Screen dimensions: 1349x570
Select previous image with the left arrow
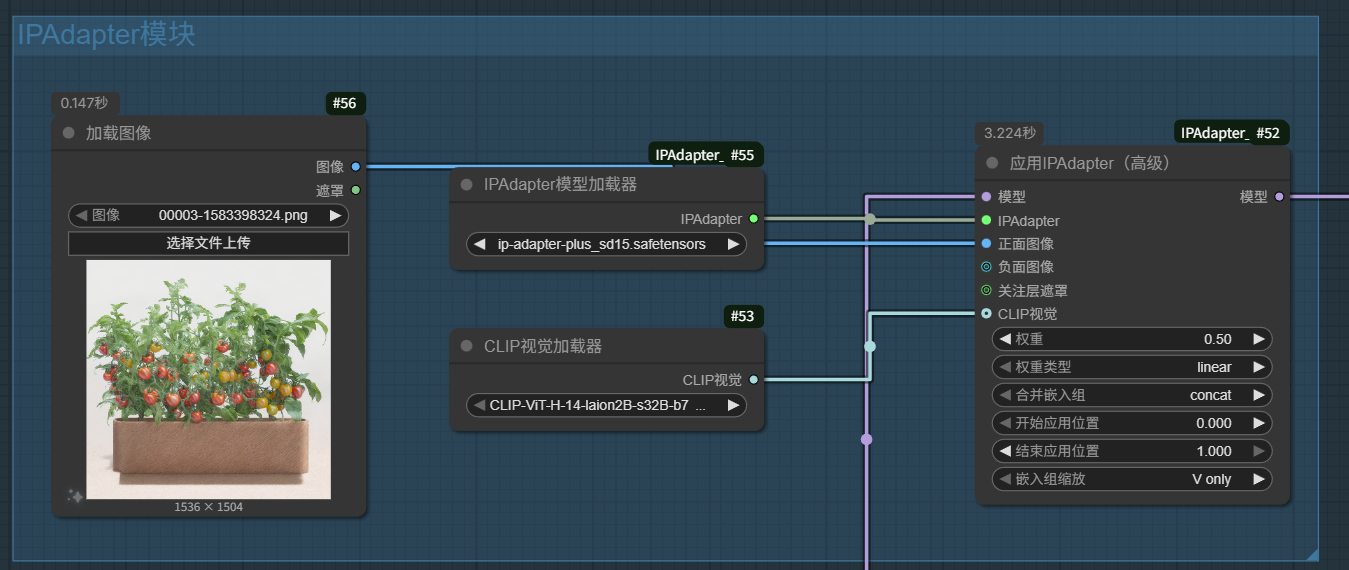pyautogui.click(x=81, y=215)
